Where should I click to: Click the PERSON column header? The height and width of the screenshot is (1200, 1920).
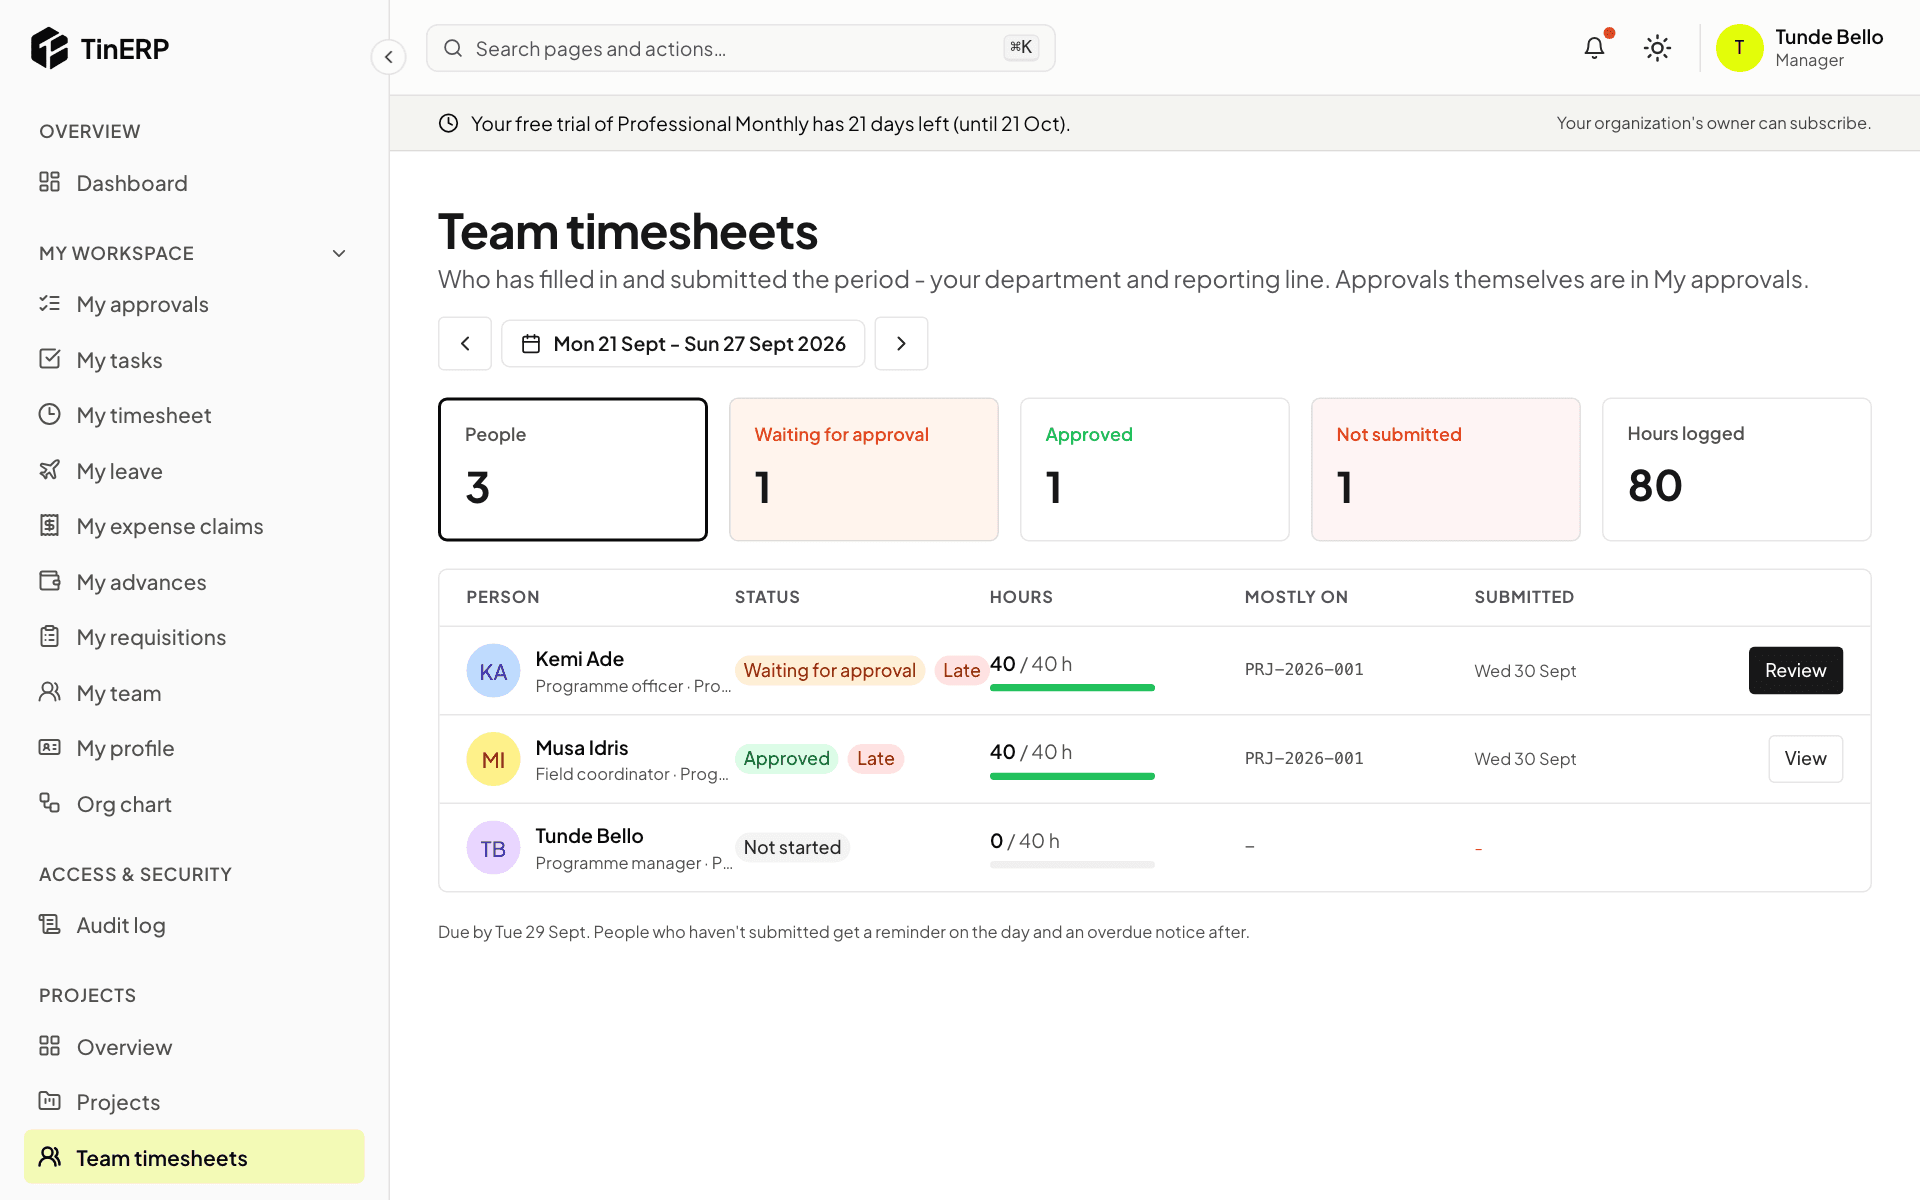503,597
